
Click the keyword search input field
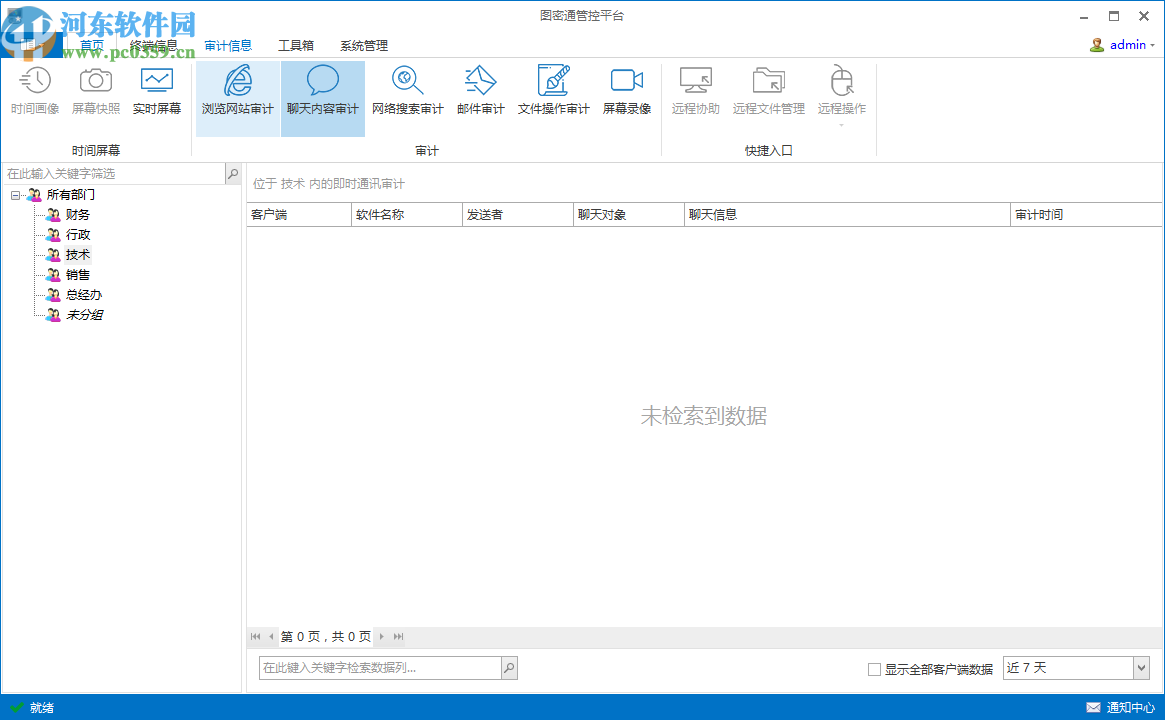(380, 667)
